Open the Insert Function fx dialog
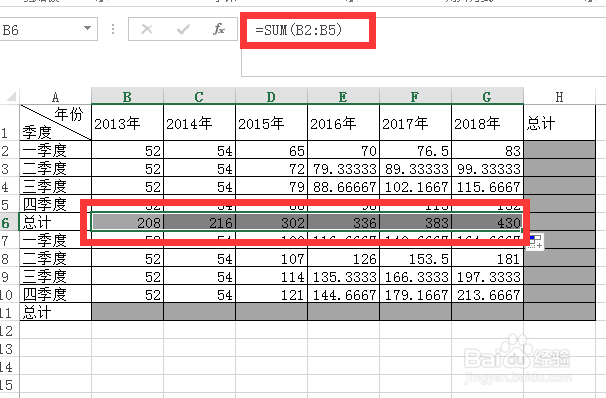This screenshot has width=606, height=398. 218,29
